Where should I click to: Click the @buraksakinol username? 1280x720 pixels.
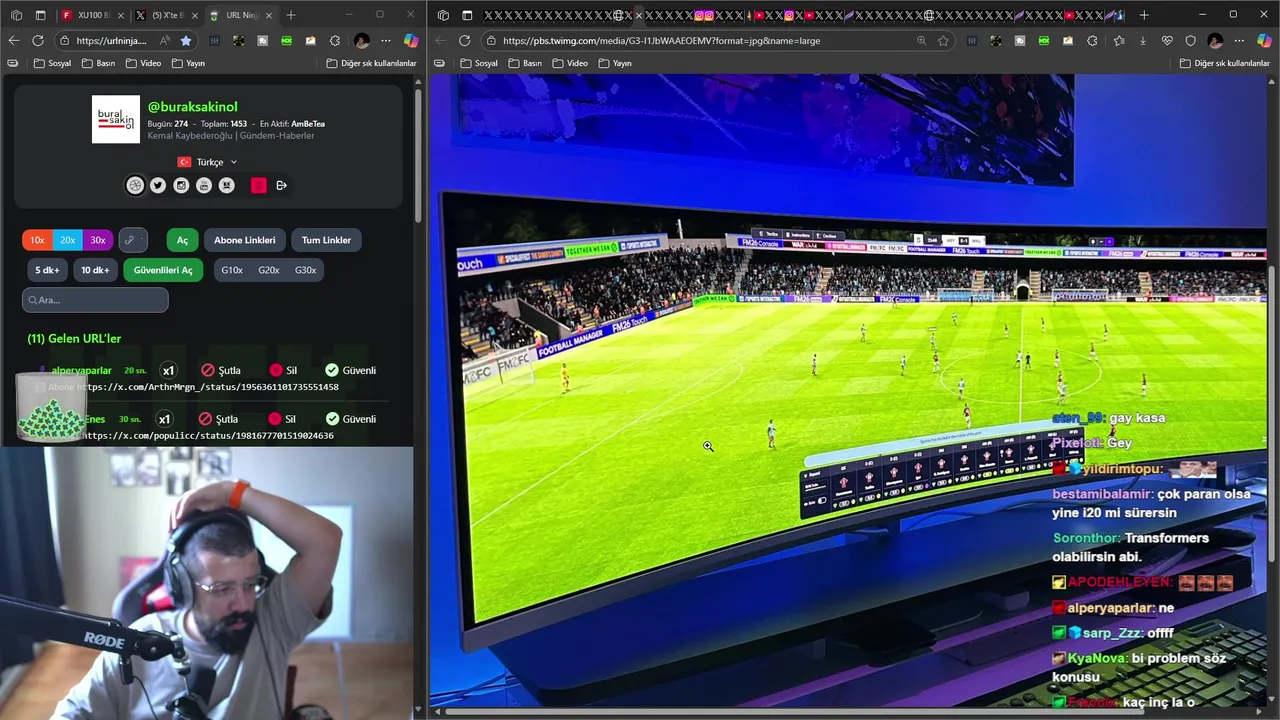[x=193, y=107]
